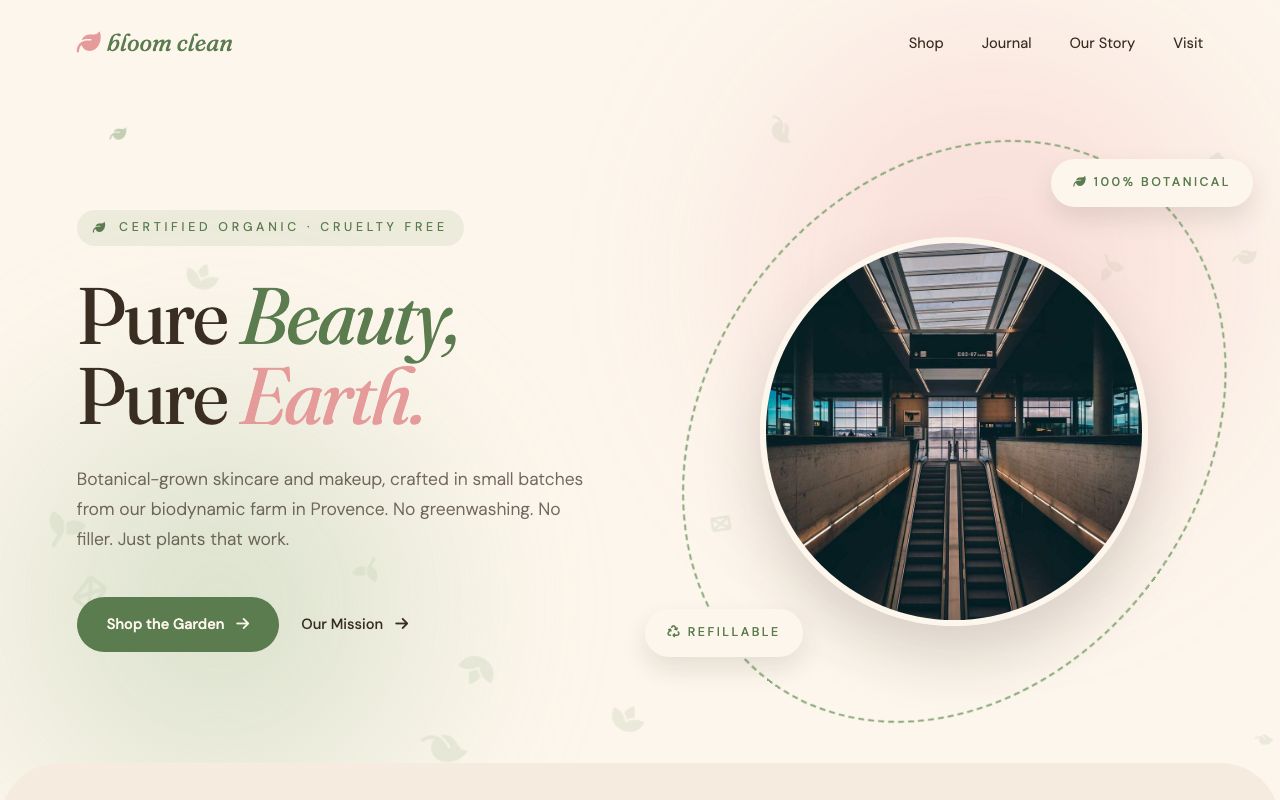Screen dimensions: 1280x800
Task: Click the green italic word Beauty in the headline
Action: [348, 320]
